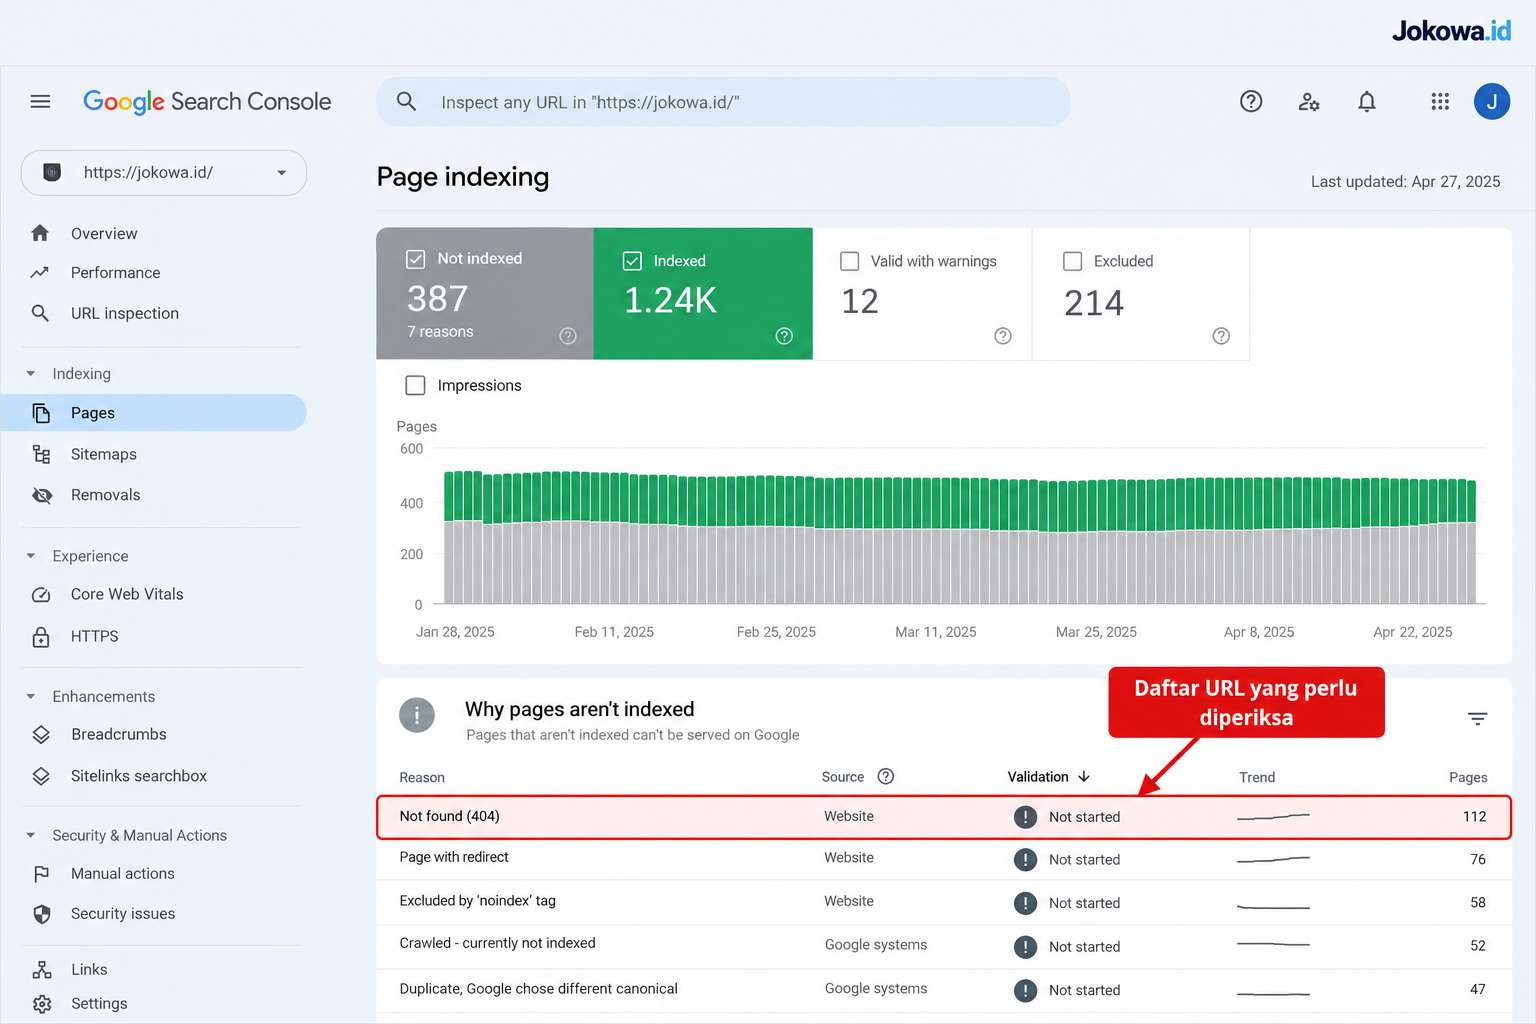Enable the Impressions checkbox
This screenshot has height=1024, width=1536.
pyautogui.click(x=416, y=385)
